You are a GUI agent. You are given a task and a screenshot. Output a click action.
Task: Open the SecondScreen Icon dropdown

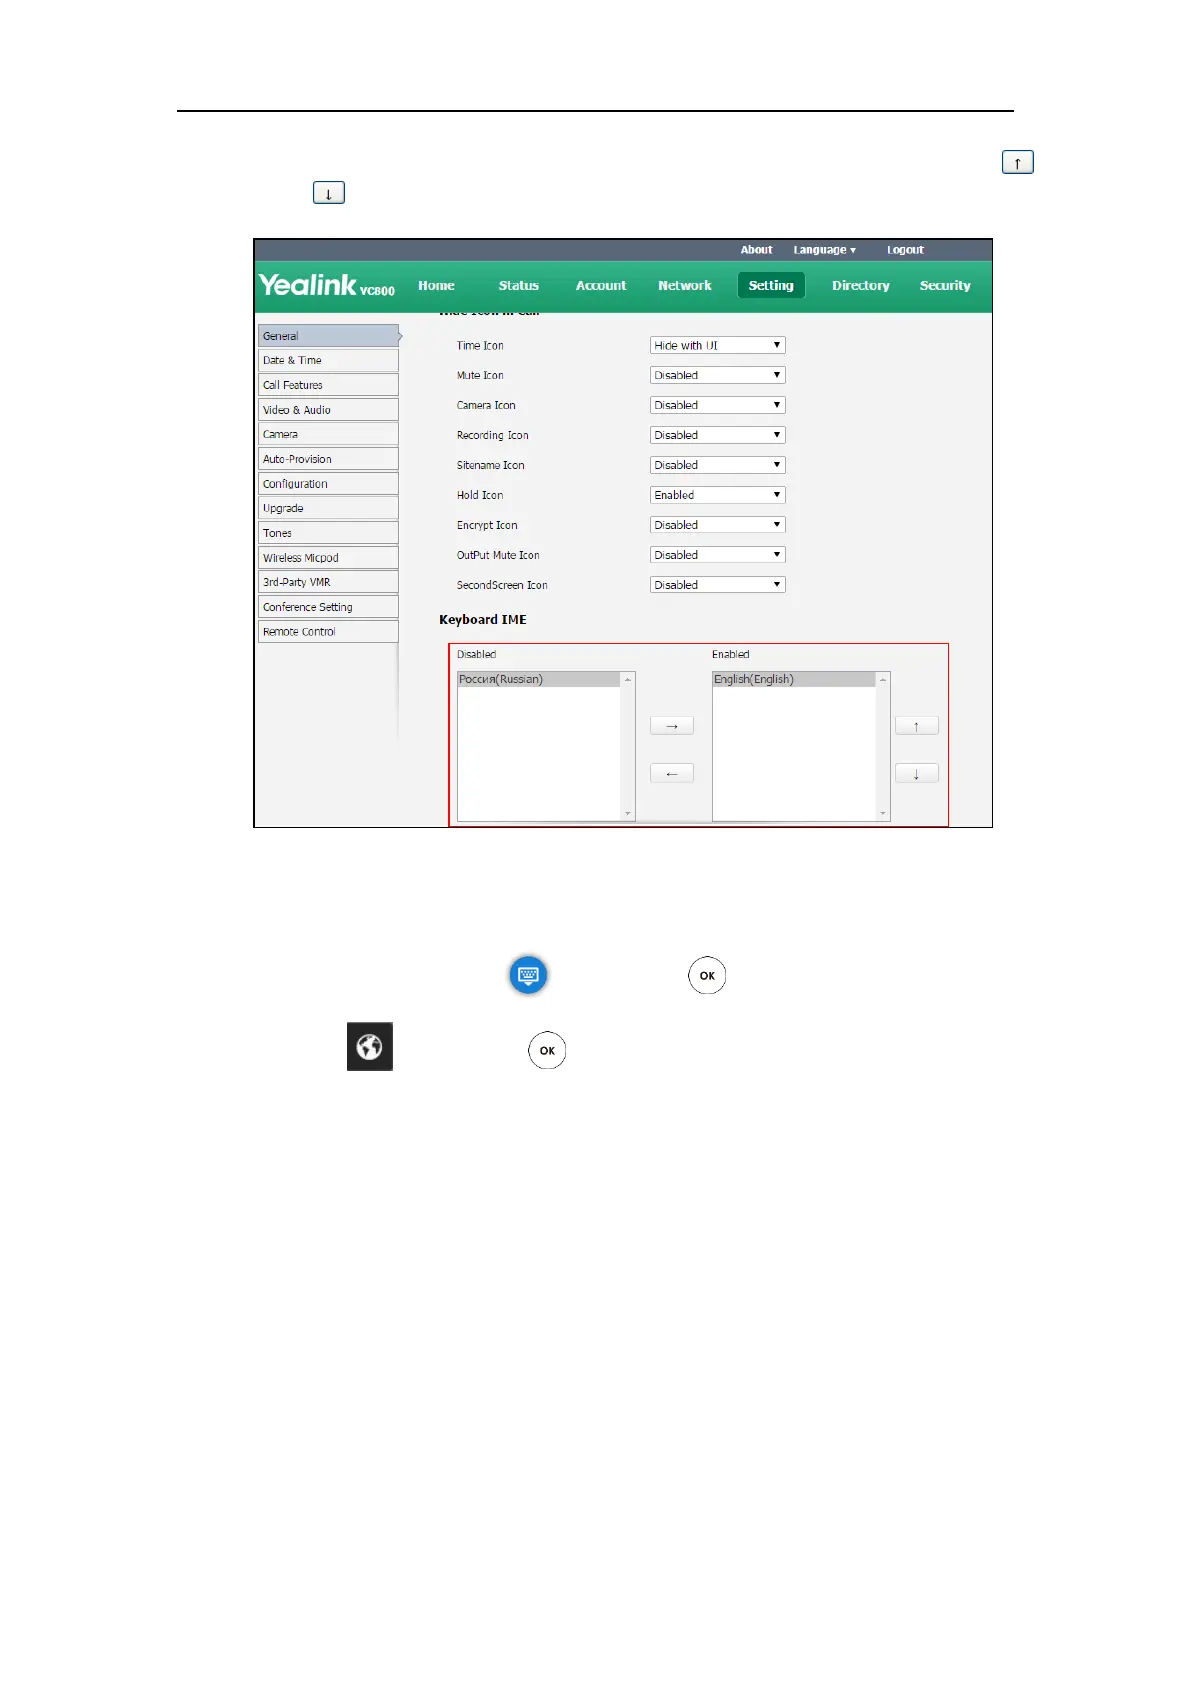pos(718,585)
